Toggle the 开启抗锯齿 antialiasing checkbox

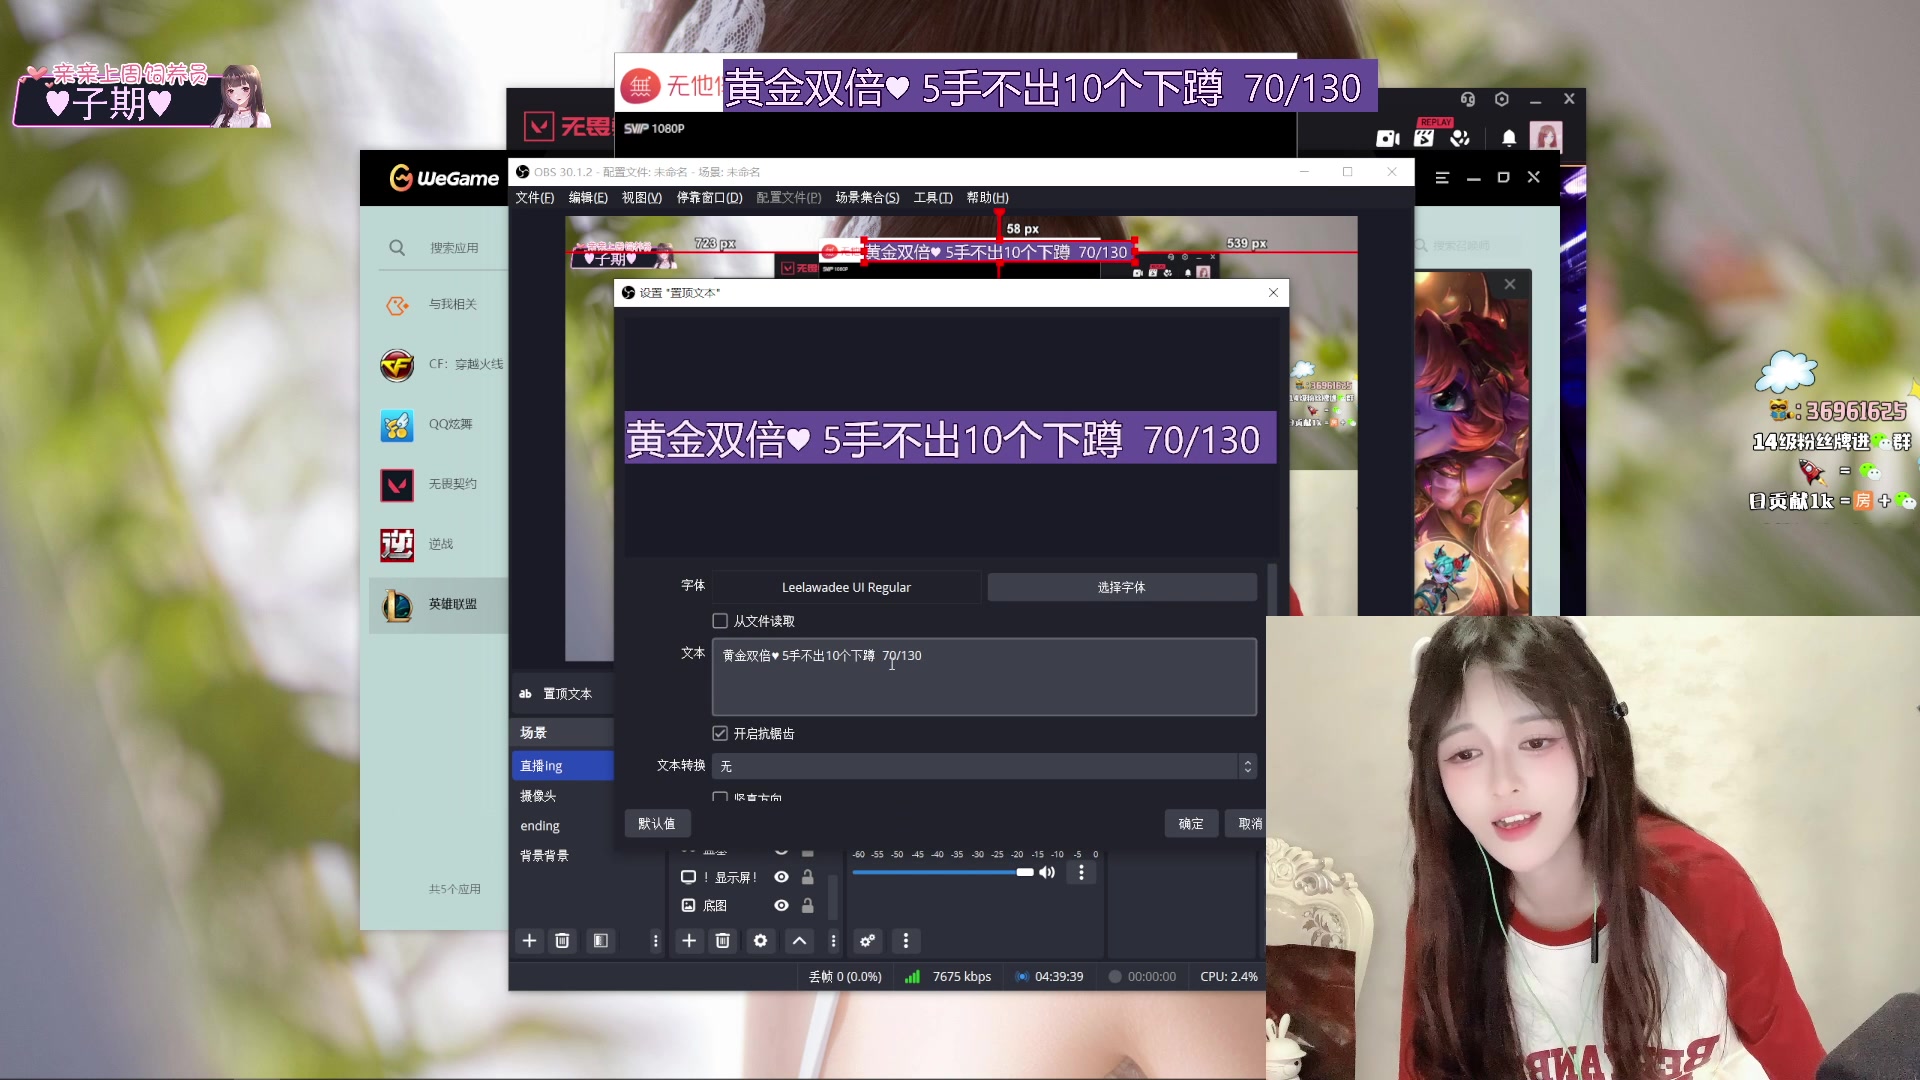pyautogui.click(x=720, y=733)
